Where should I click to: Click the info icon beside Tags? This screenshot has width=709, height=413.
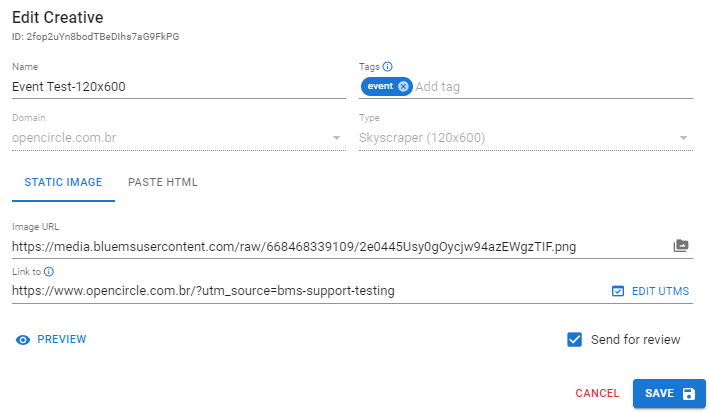(388, 67)
